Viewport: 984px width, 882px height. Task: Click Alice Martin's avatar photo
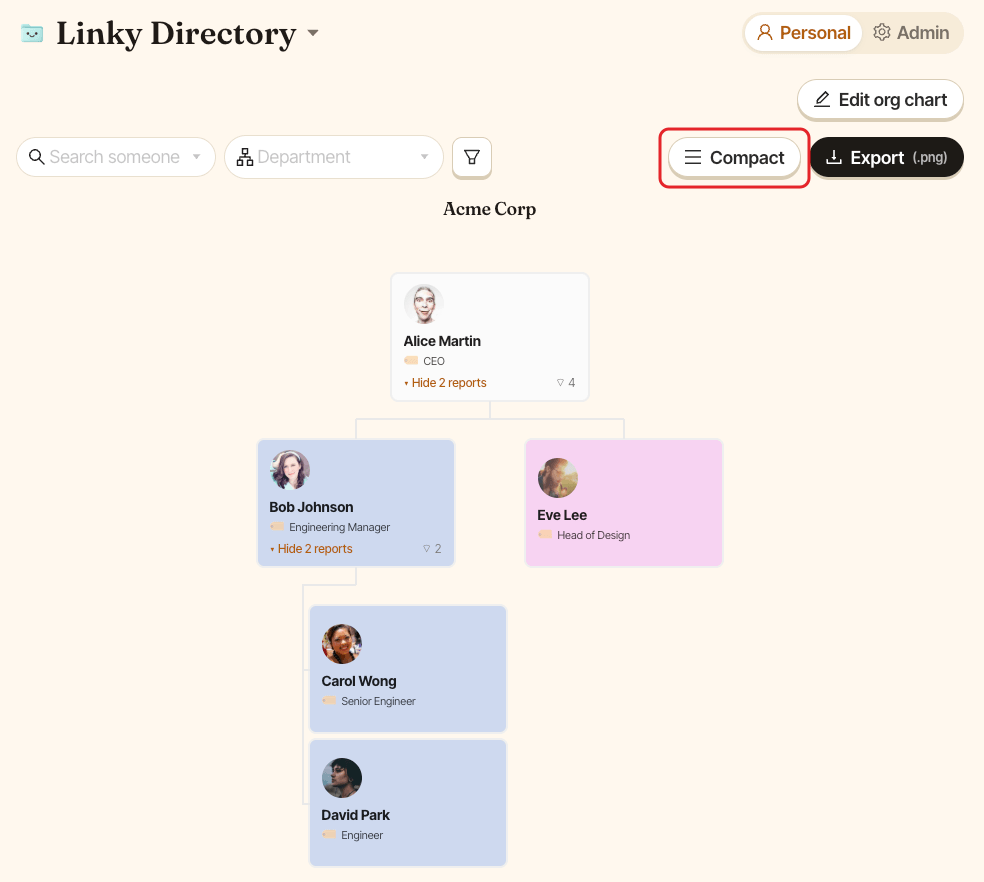[x=424, y=304]
